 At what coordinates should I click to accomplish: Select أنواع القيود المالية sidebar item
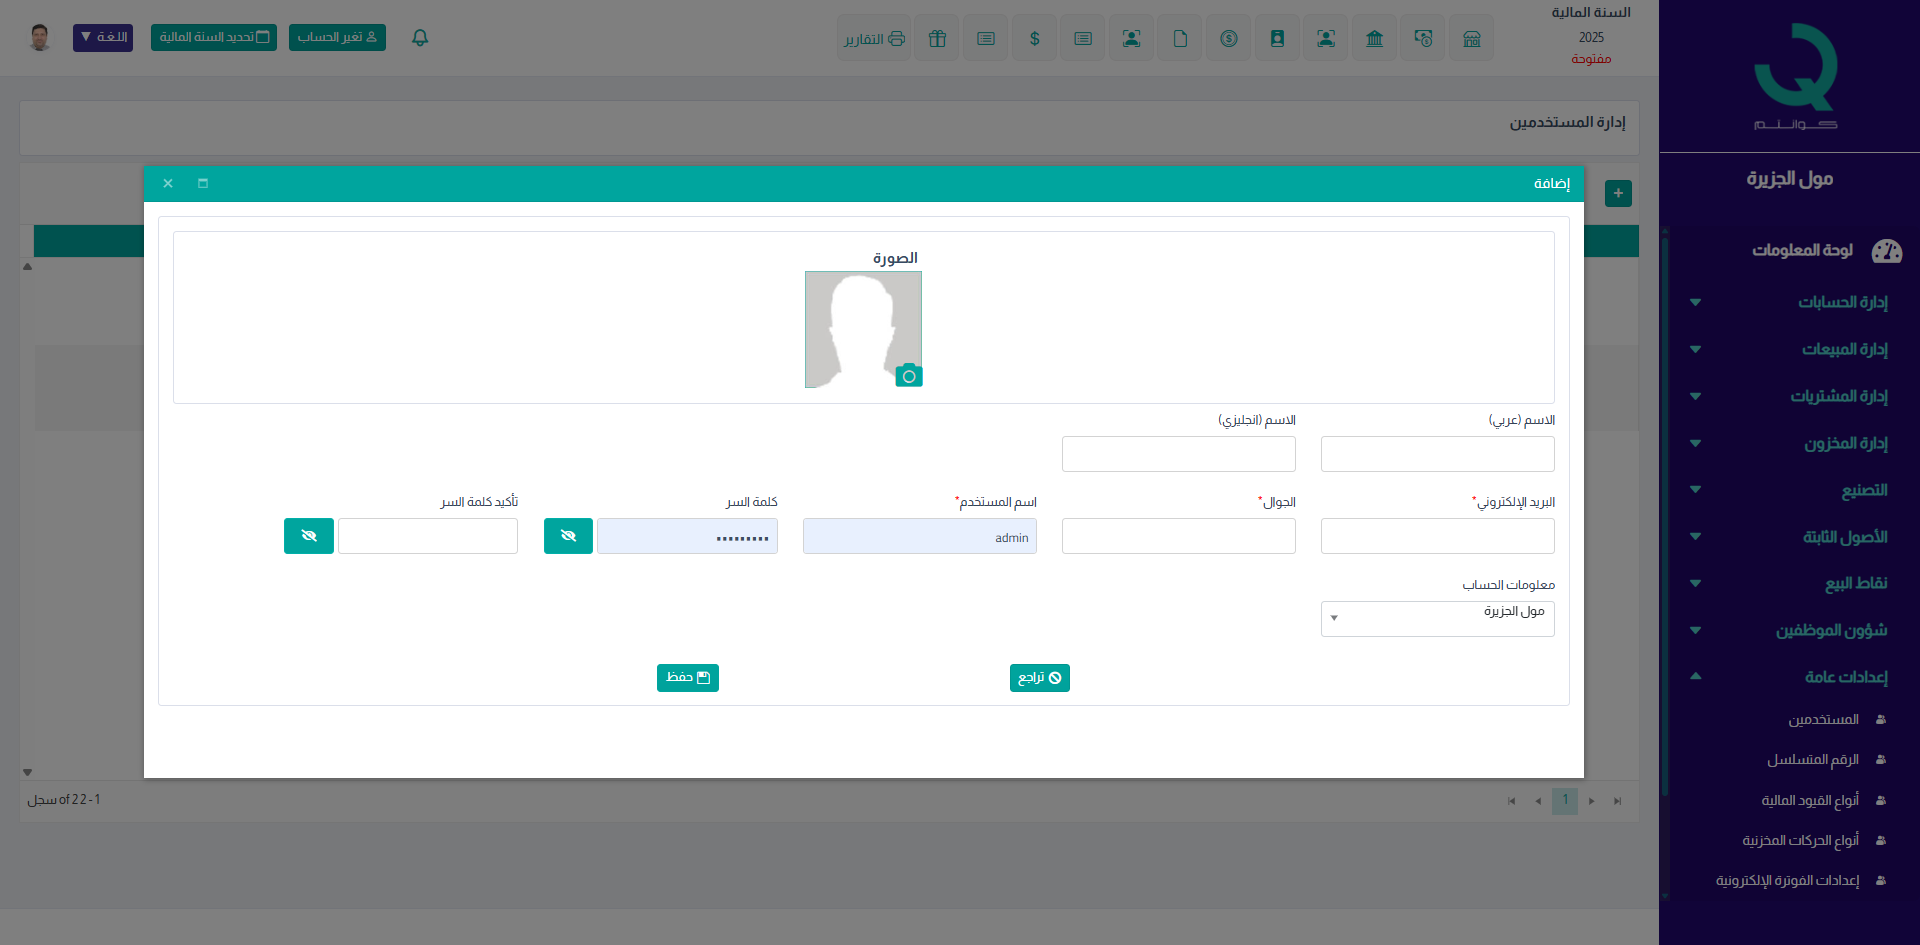1809,801
